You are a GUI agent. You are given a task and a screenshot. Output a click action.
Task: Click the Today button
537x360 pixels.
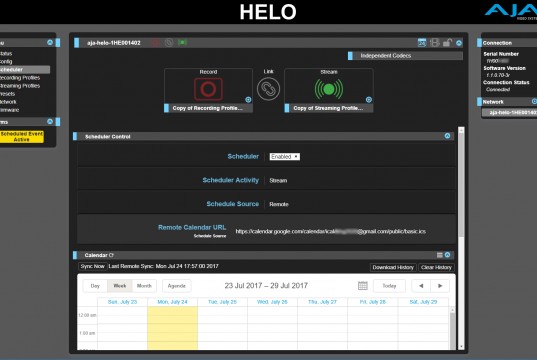[x=389, y=286]
